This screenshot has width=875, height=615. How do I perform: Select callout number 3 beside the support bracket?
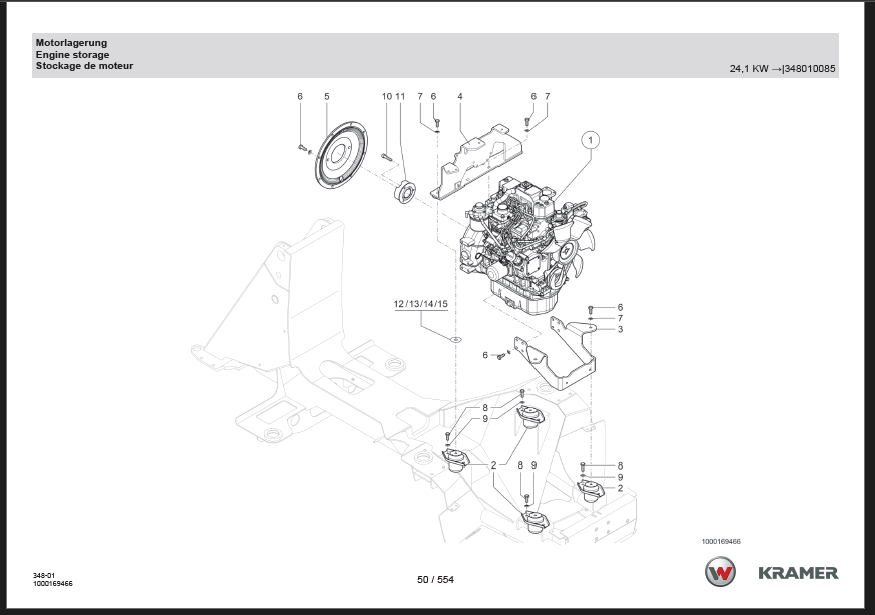coord(620,329)
